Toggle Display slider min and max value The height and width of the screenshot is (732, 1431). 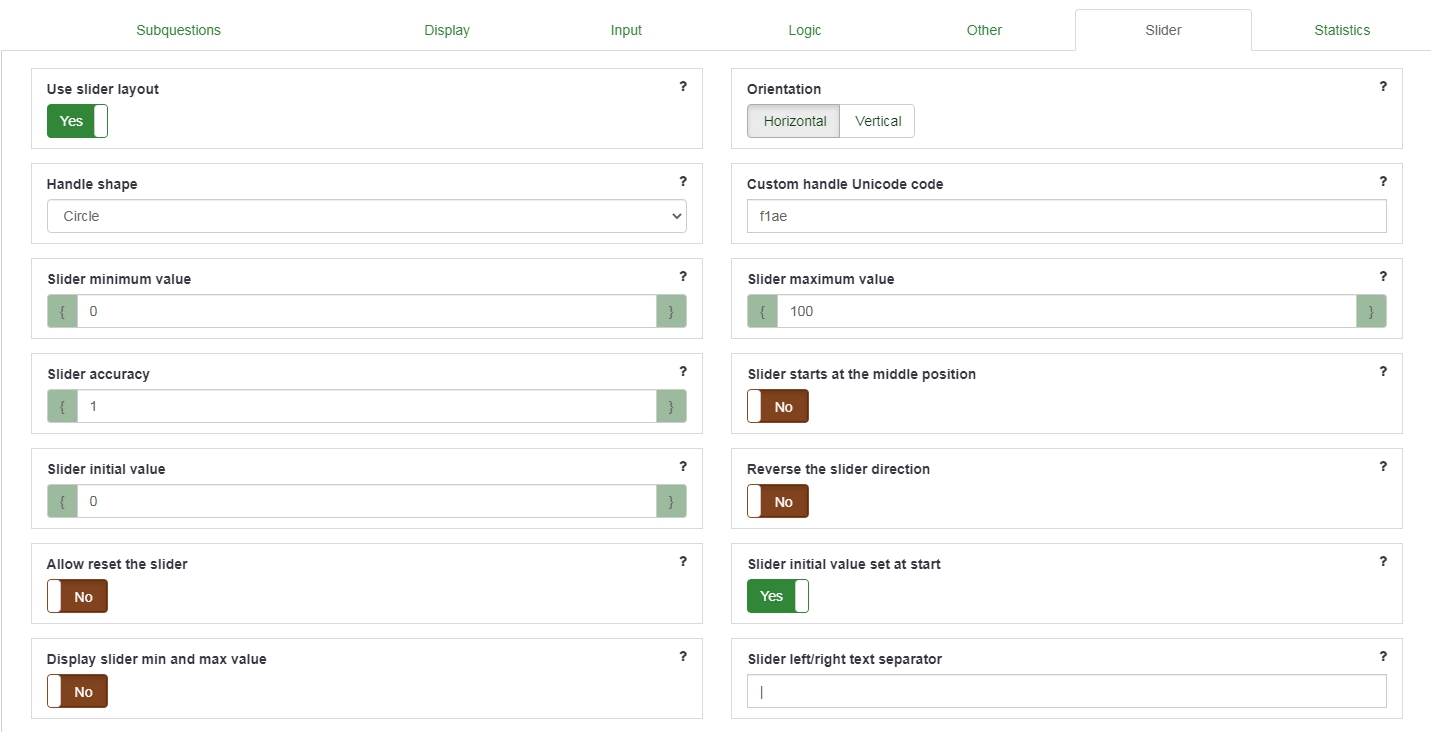(x=77, y=691)
